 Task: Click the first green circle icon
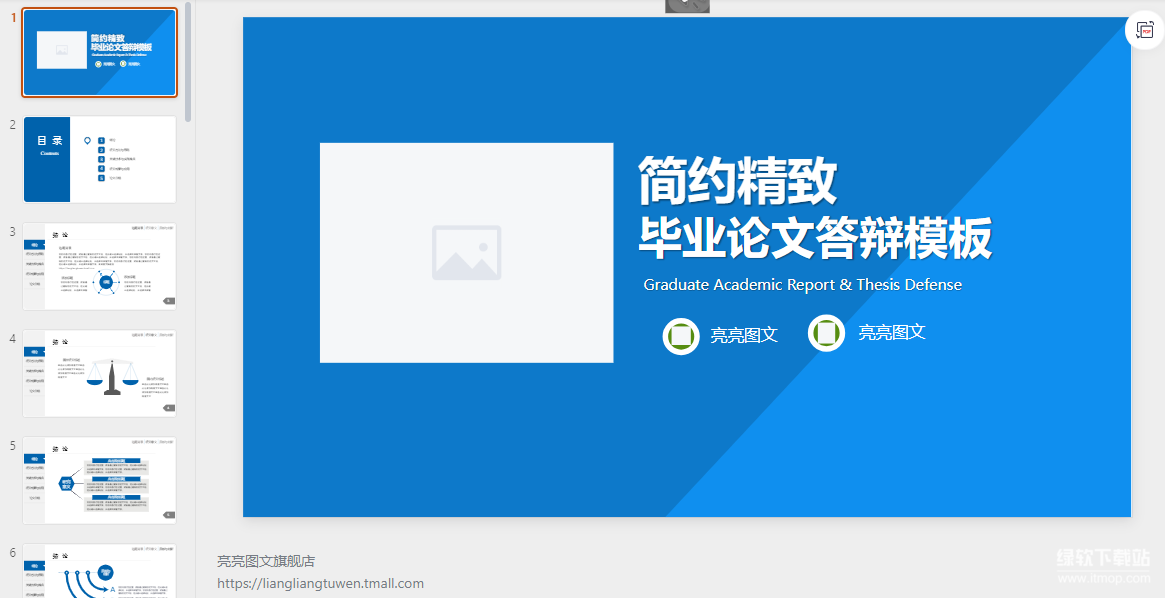click(x=681, y=336)
